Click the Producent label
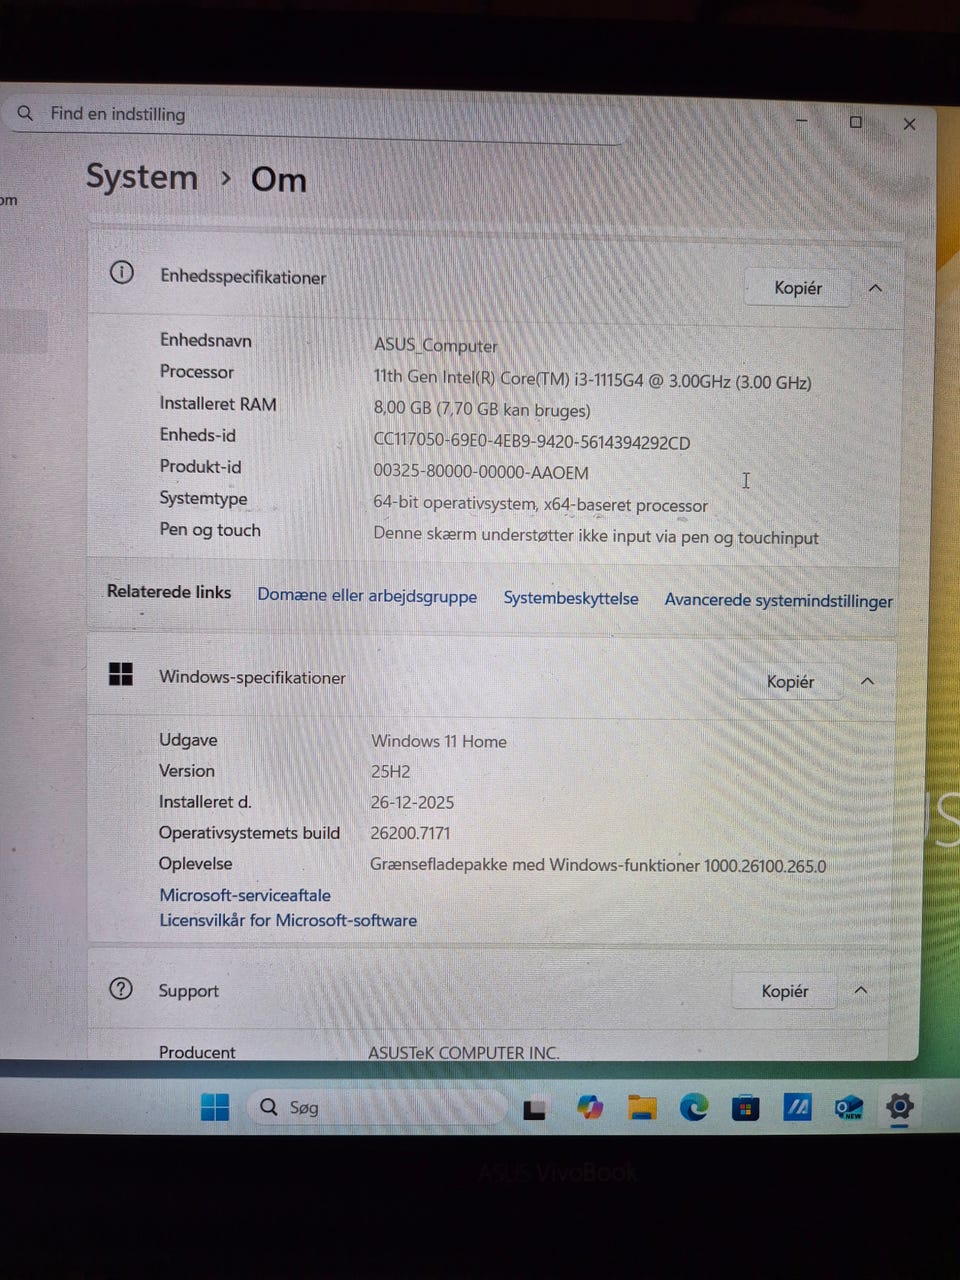Image resolution: width=960 pixels, height=1280 pixels. pos(197,1052)
